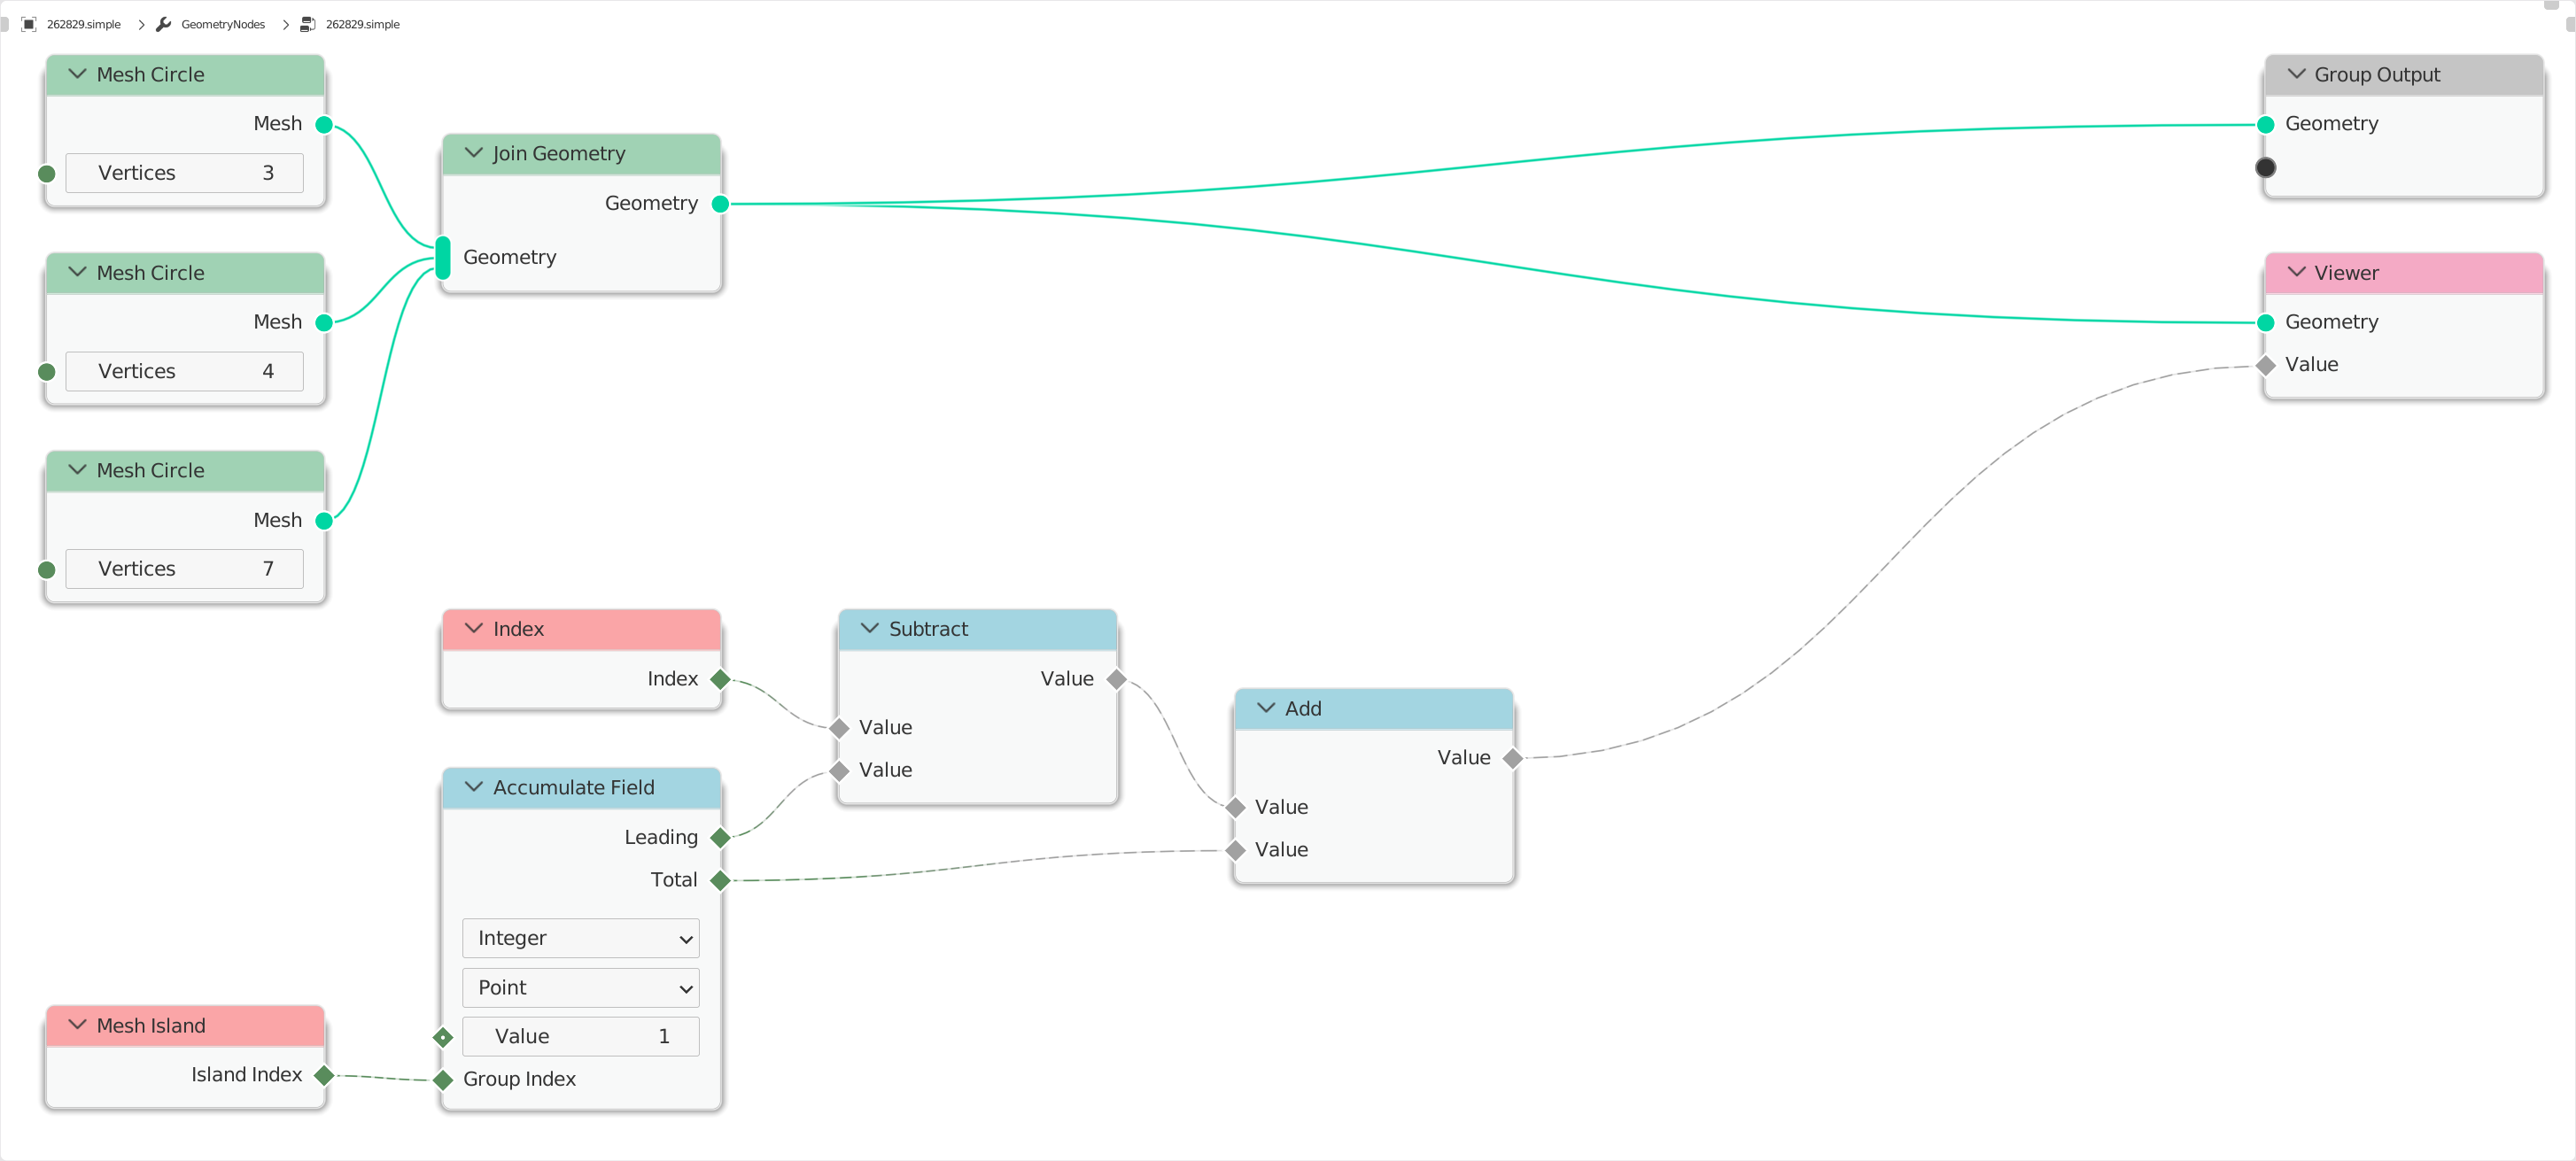Expand the Mesh Circle with 4 vertices
Viewport: 2576px width, 1161px height.
75,271
